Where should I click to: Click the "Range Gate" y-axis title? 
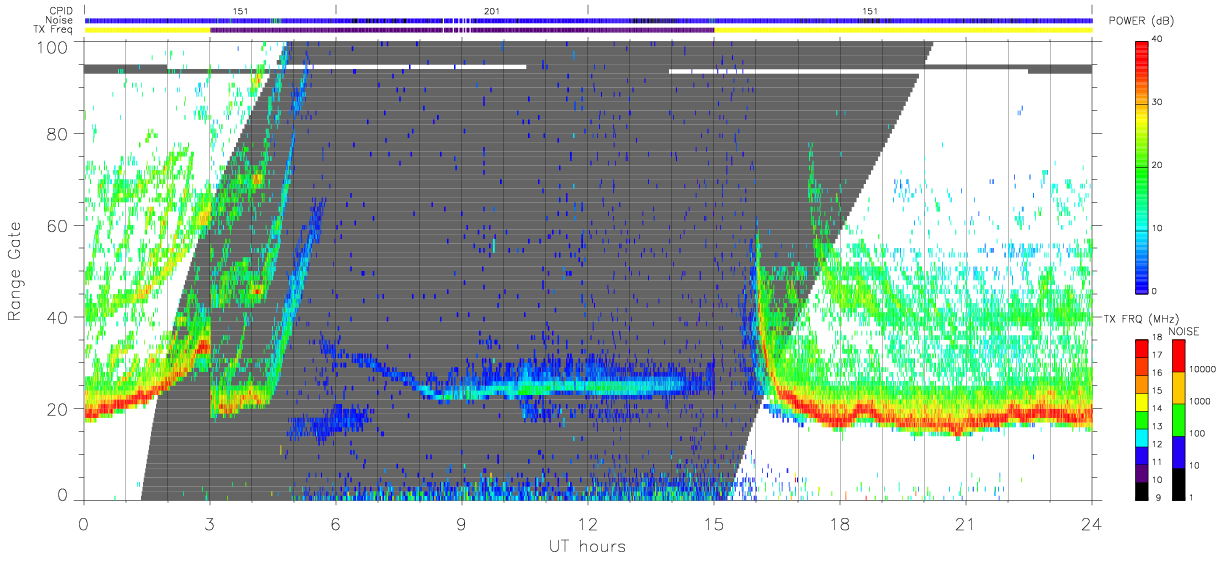pyautogui.click(x=16, y=270)
